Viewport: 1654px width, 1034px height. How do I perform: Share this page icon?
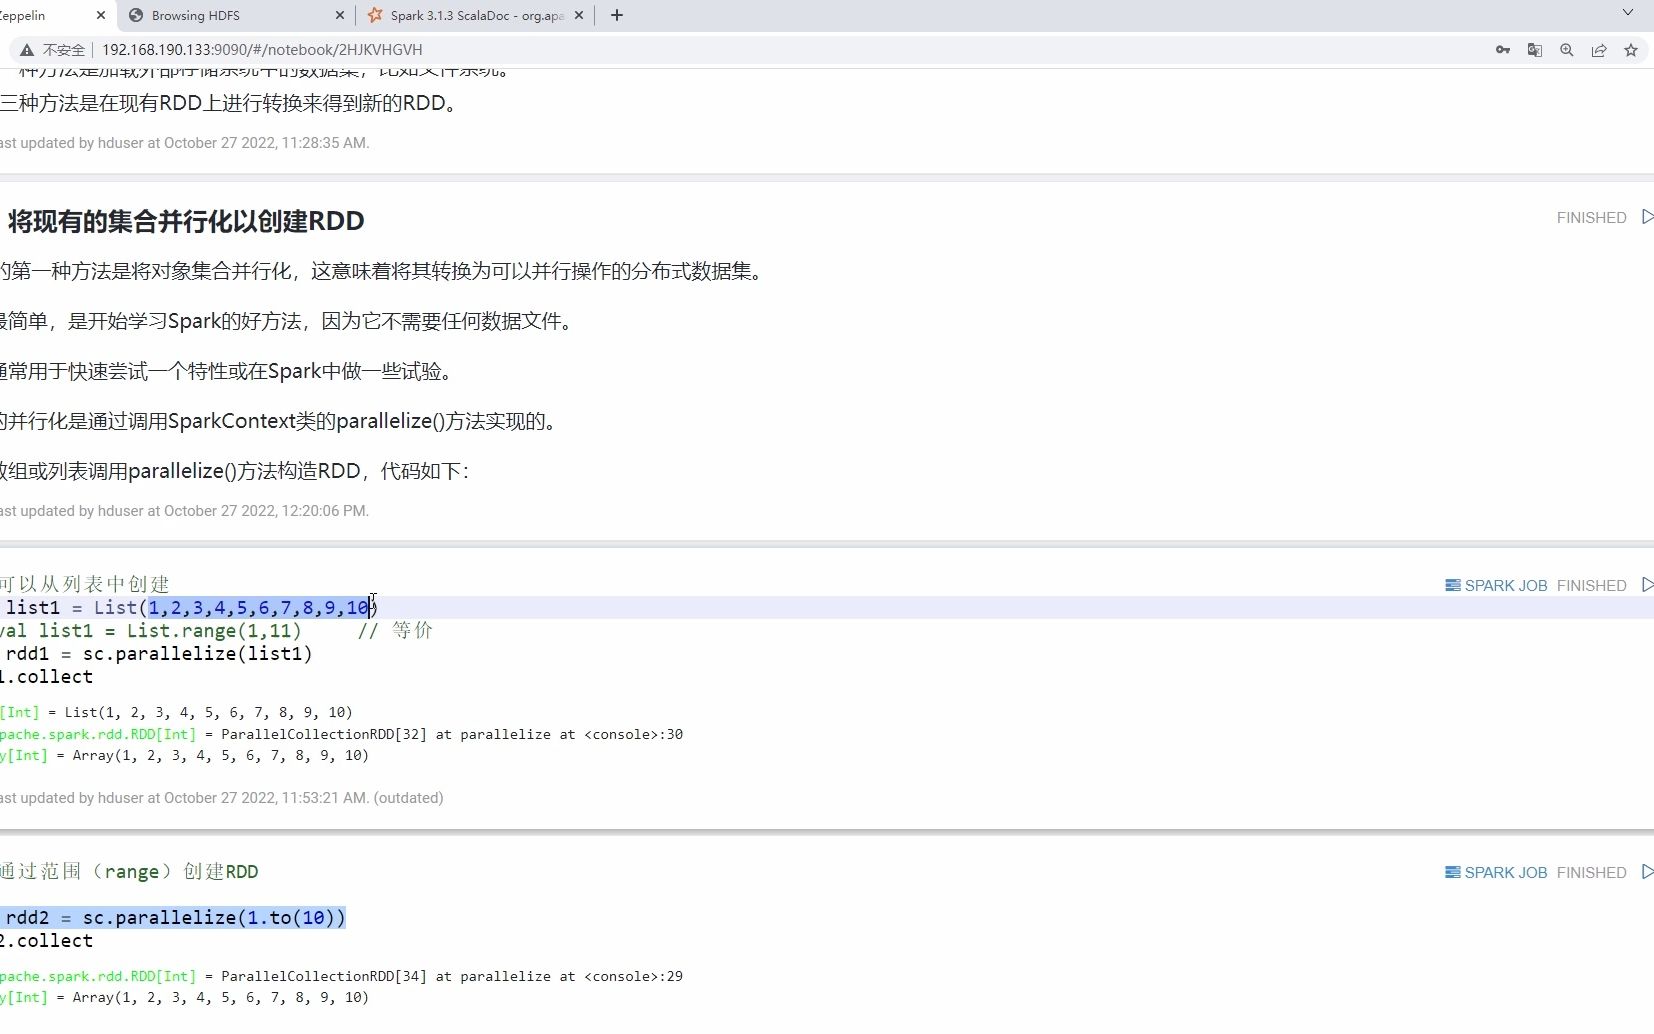point(1599,50)
